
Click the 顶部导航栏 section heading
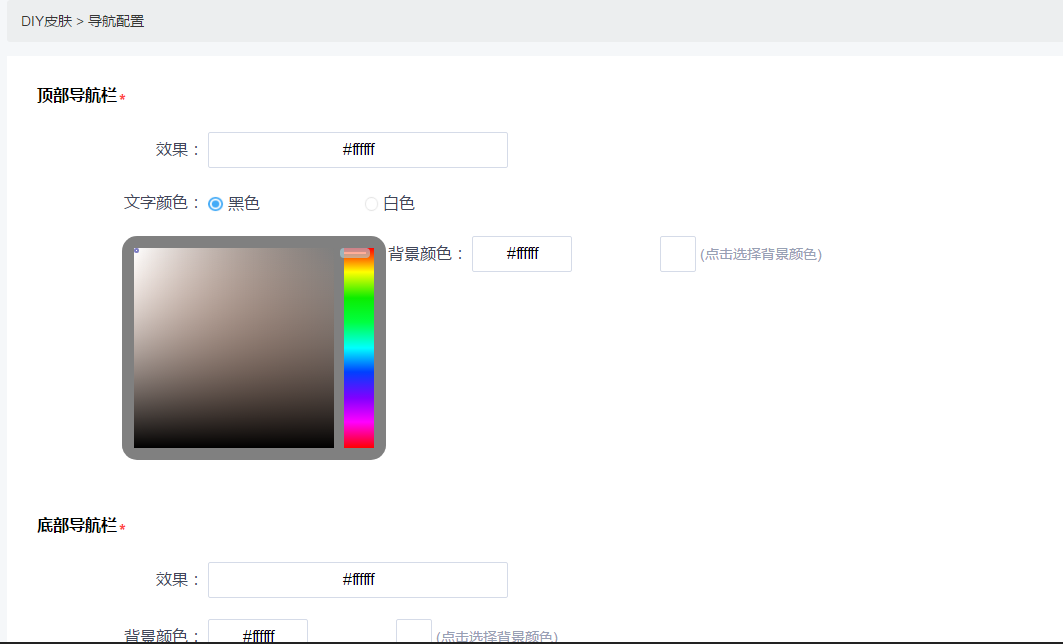coord(77,96)
